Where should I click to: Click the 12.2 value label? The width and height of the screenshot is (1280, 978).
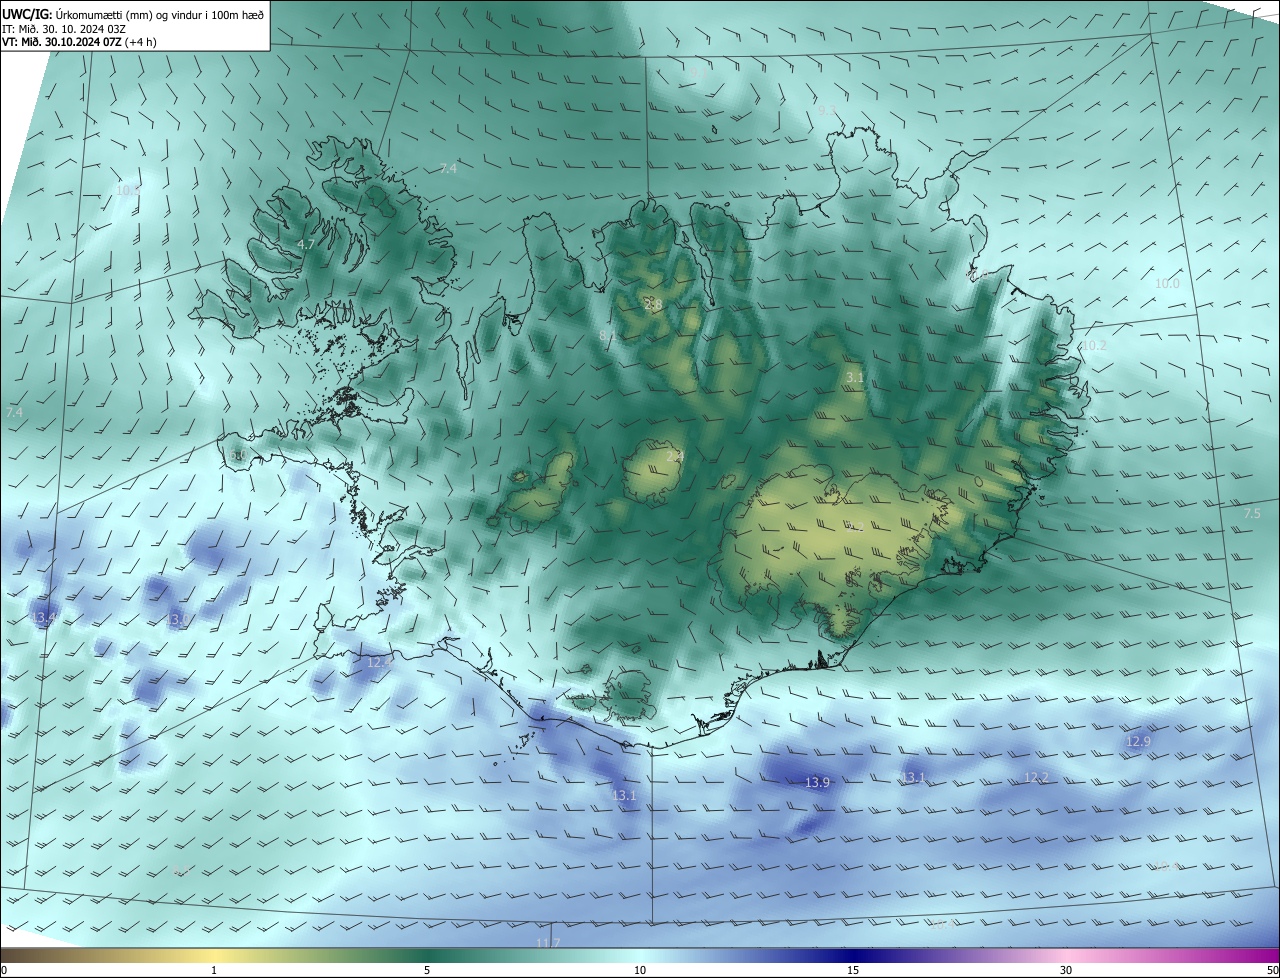[1037, 777]
